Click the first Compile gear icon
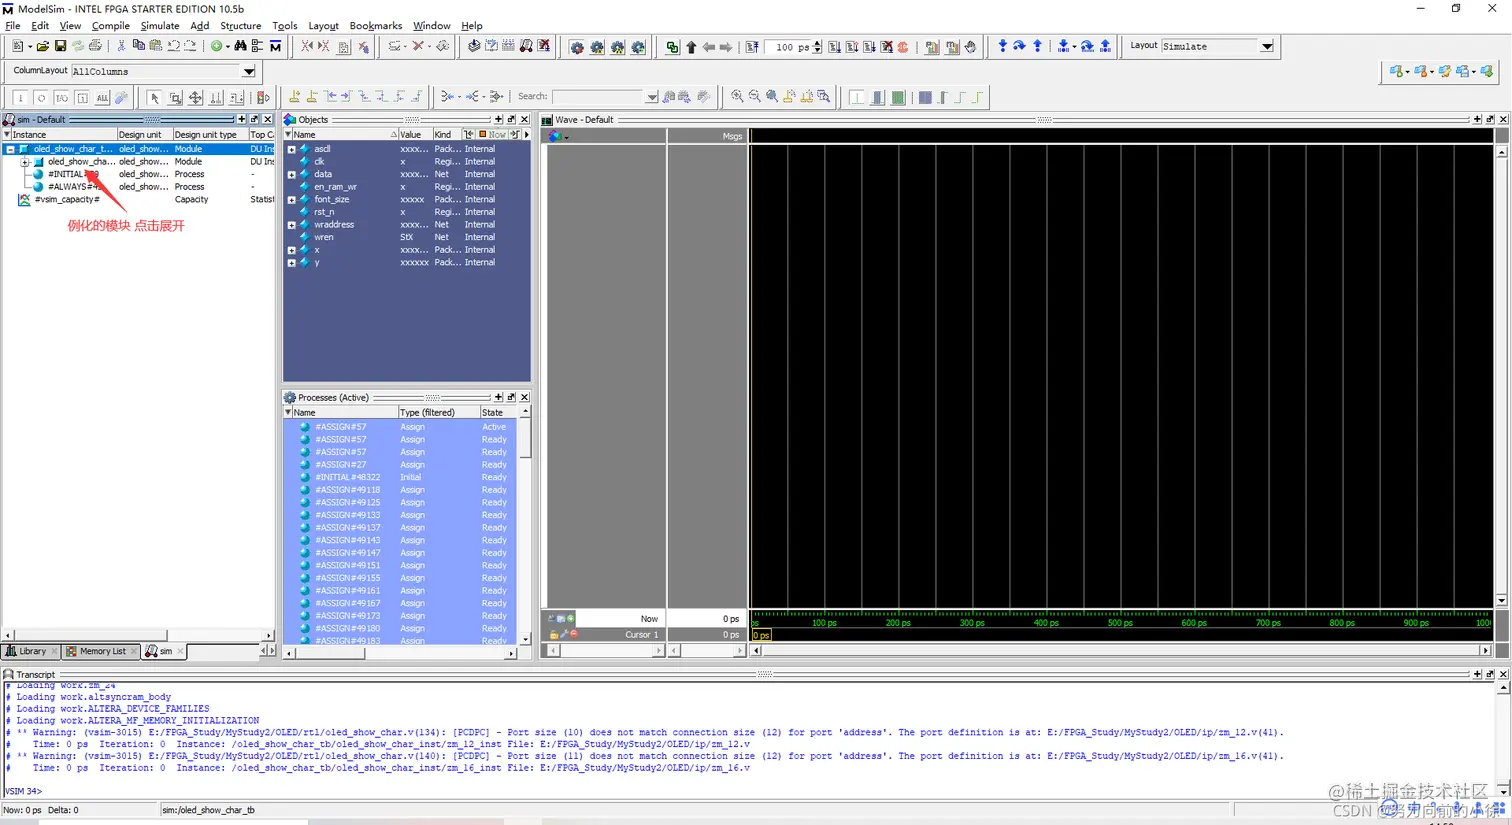The image size is (1512, 825). coord(577,47)
